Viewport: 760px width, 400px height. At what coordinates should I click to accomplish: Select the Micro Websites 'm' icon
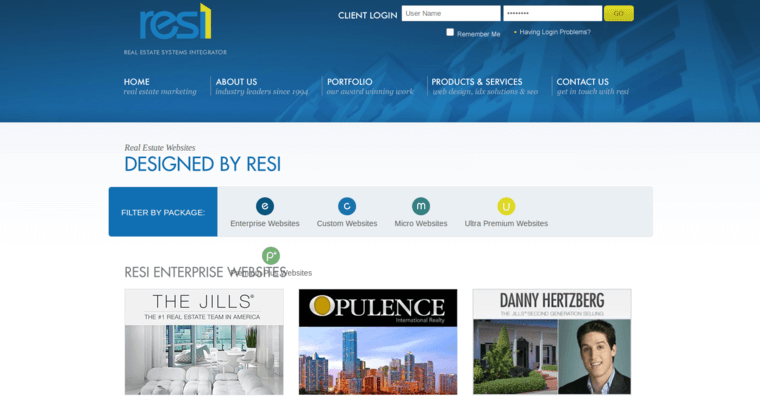[x=421, y=206]
